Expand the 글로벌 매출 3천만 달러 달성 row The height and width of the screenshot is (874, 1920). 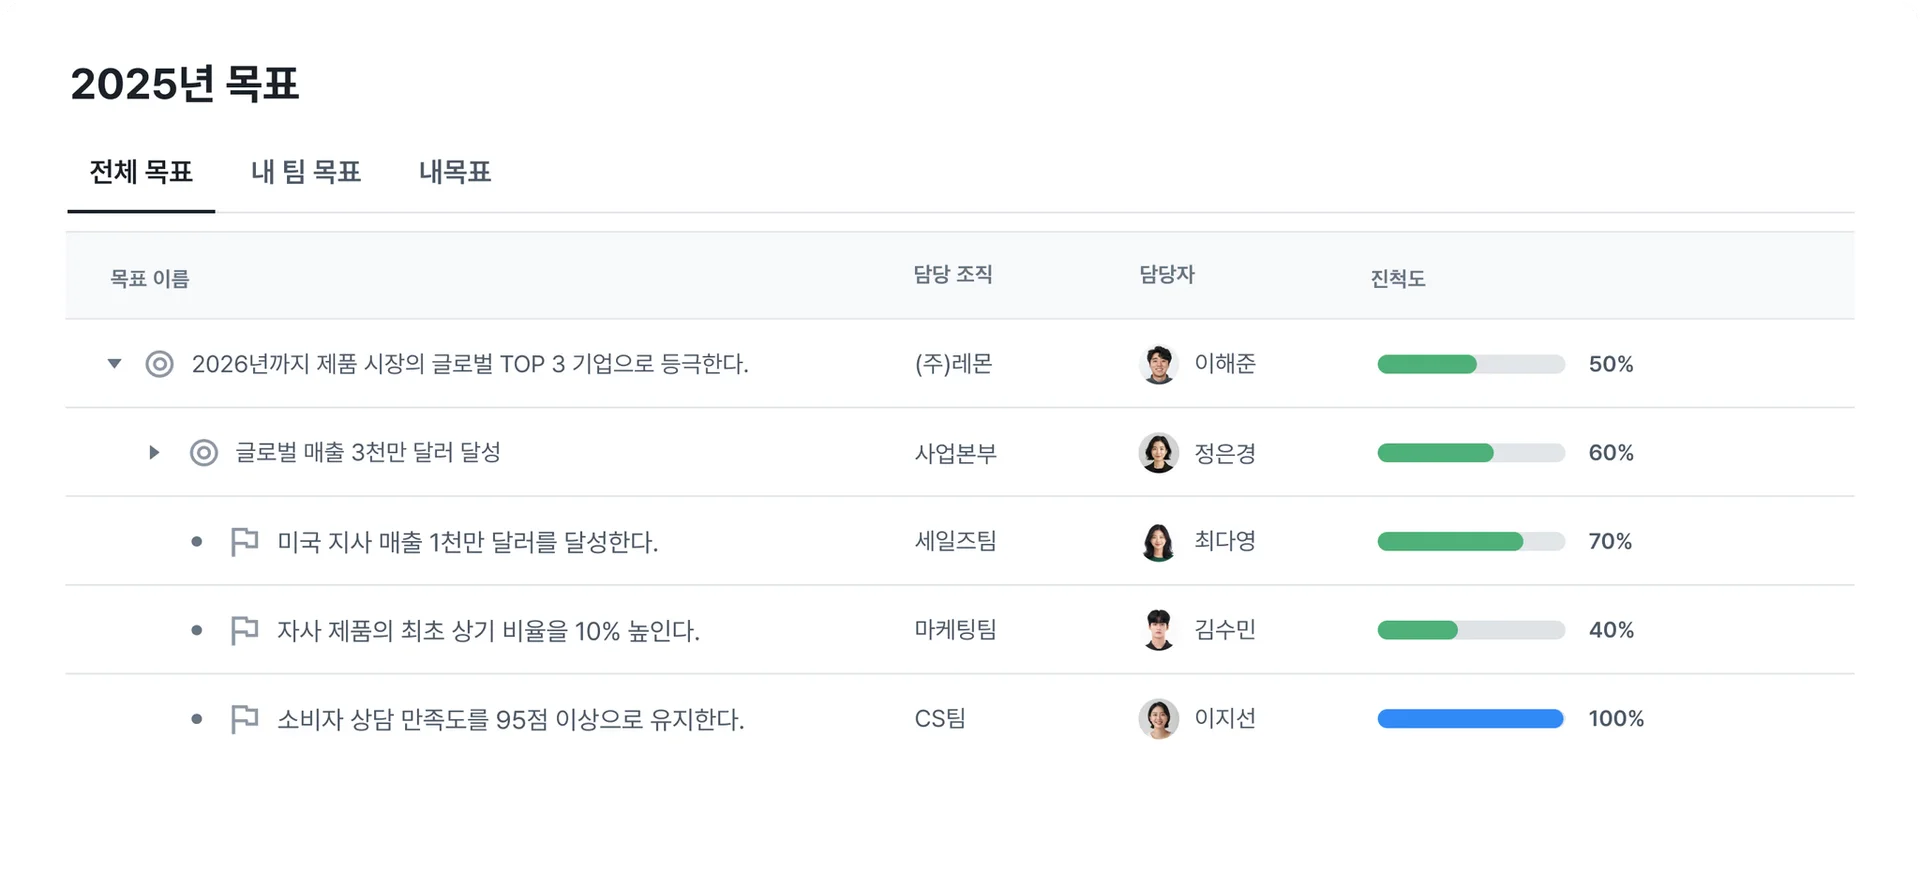[154, 453]
